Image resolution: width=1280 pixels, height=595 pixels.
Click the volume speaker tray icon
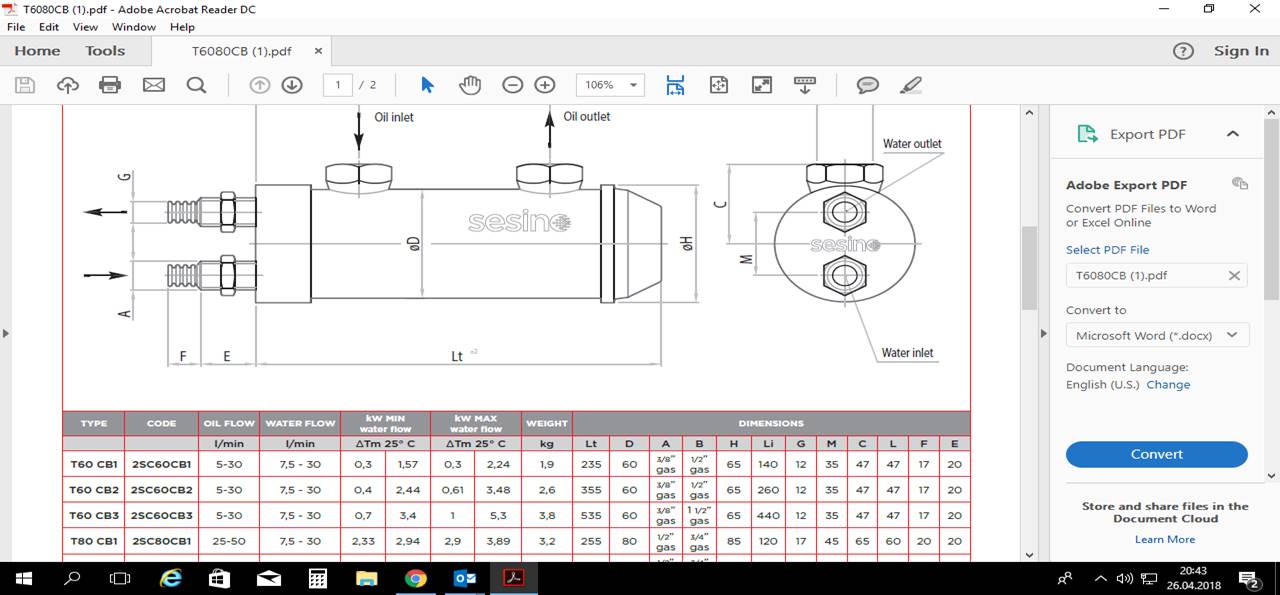[1124, 578]
